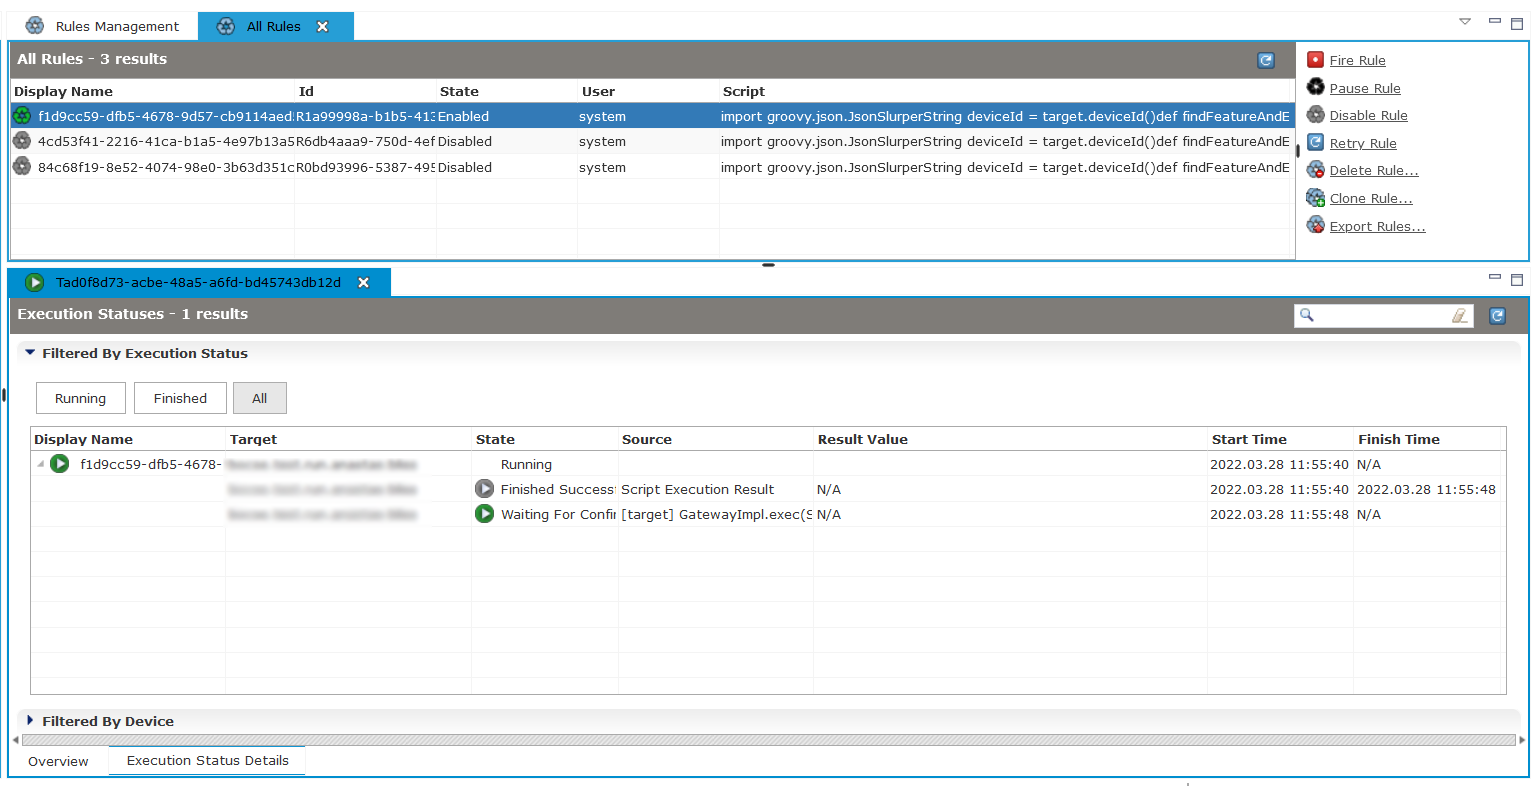Refresh the All Rules table
The width and height of the screenshot is (1536, 786).
coord(1266,60)
